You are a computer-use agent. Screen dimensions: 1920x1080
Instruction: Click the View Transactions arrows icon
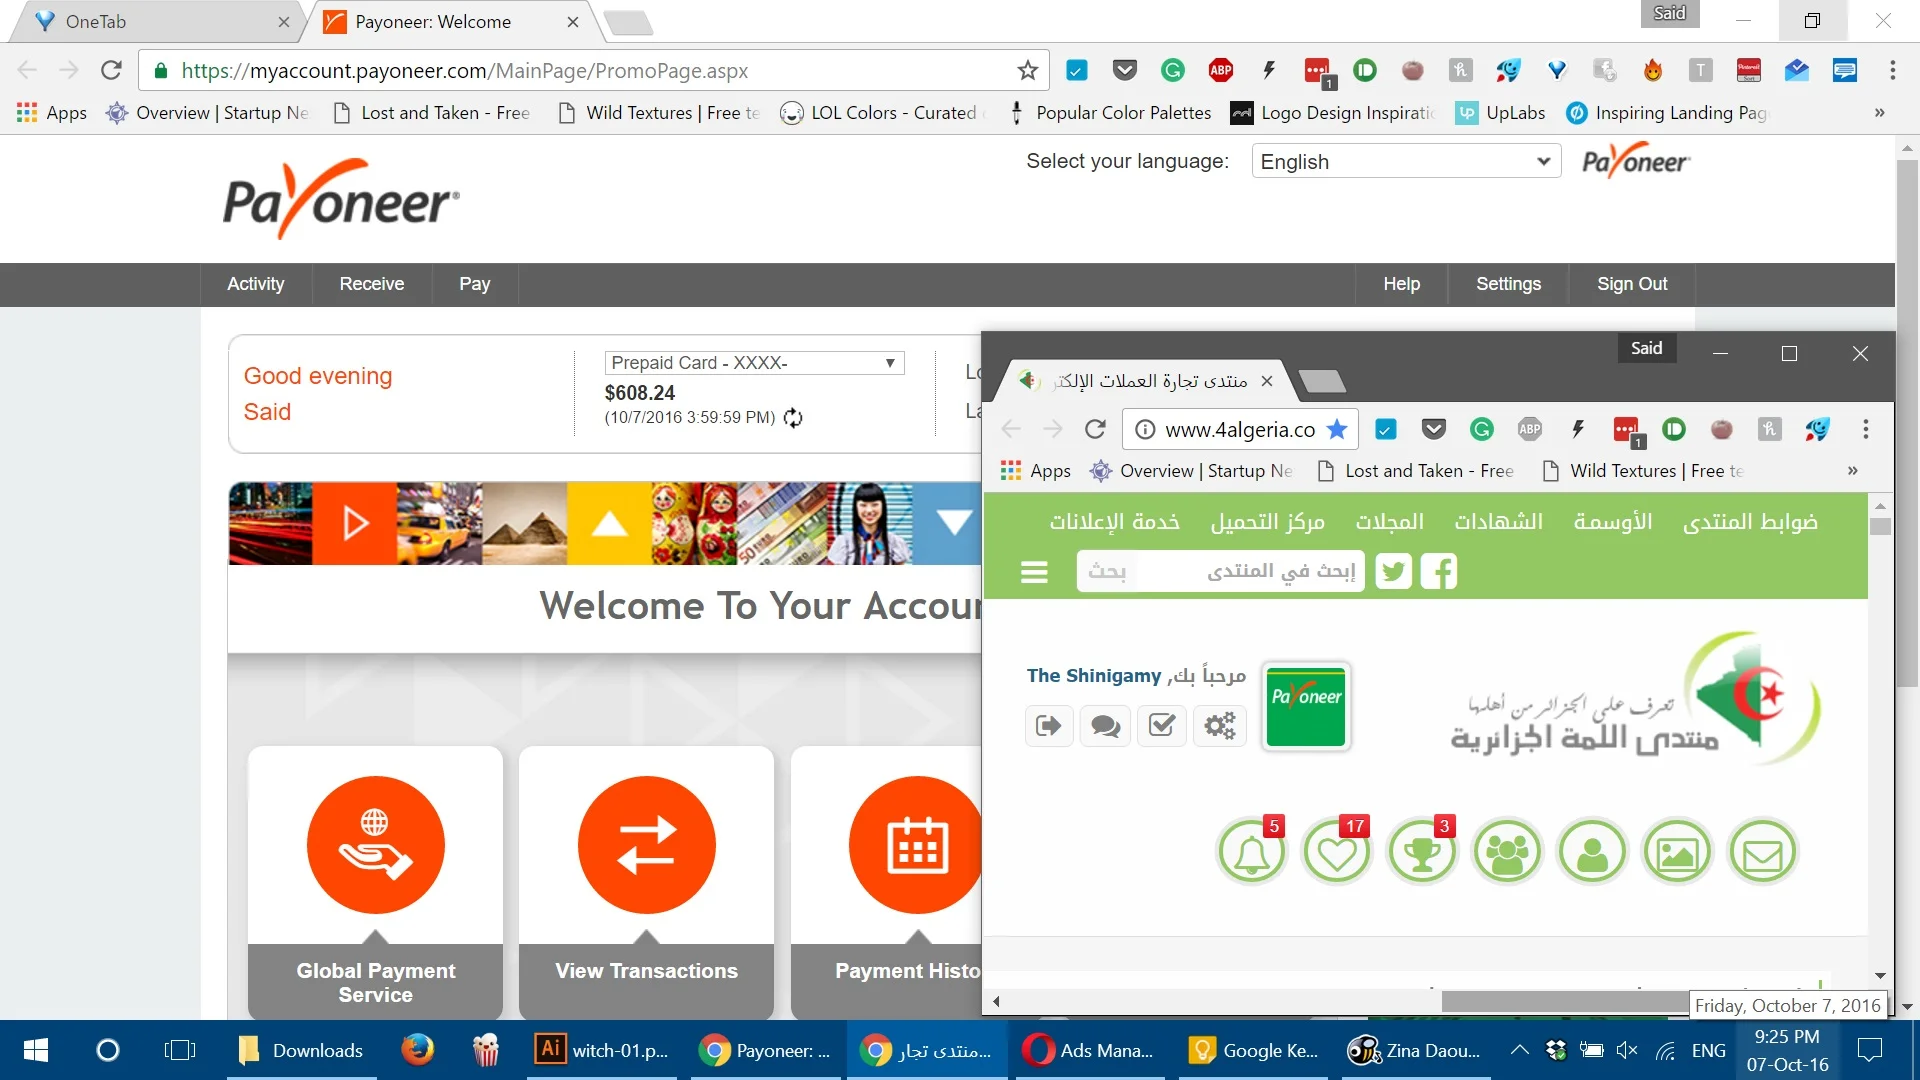click(x=646, y=845)
